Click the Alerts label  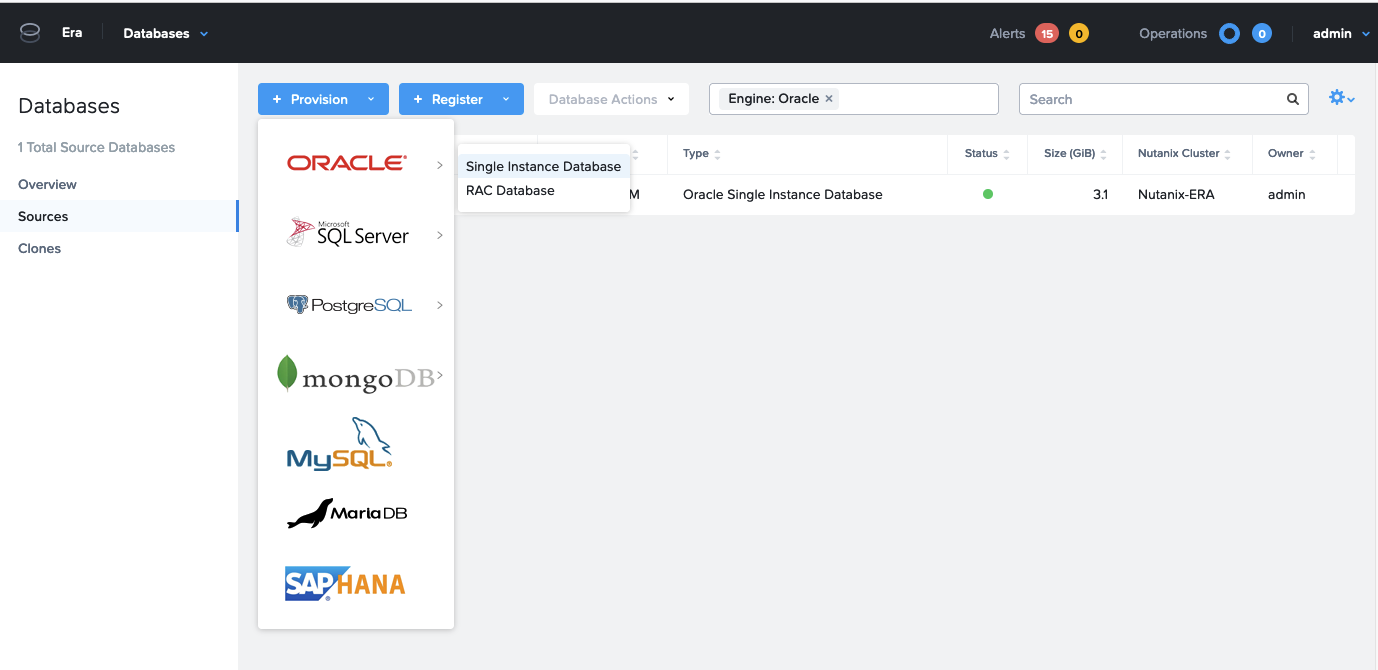click(1007, 33)
